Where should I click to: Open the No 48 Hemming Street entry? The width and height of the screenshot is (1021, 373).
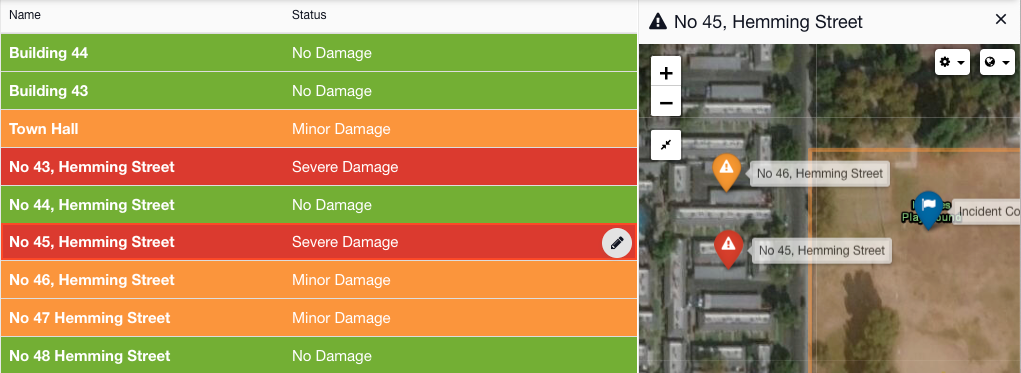[318, 355]
